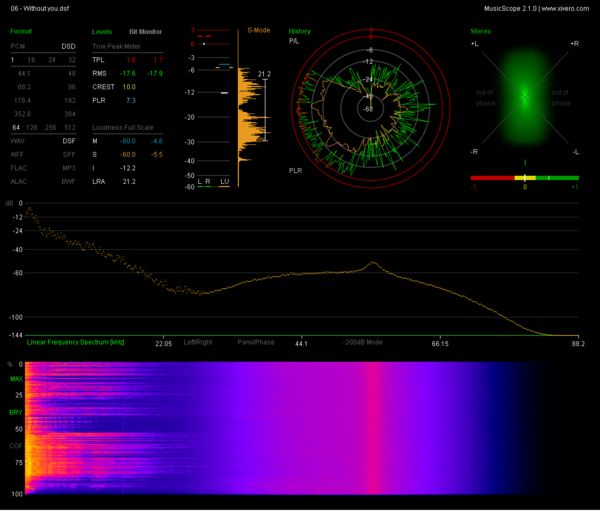This screenshot has height=511, width=600.
Task: Click the Bit Monitor label
Action: 145,32
